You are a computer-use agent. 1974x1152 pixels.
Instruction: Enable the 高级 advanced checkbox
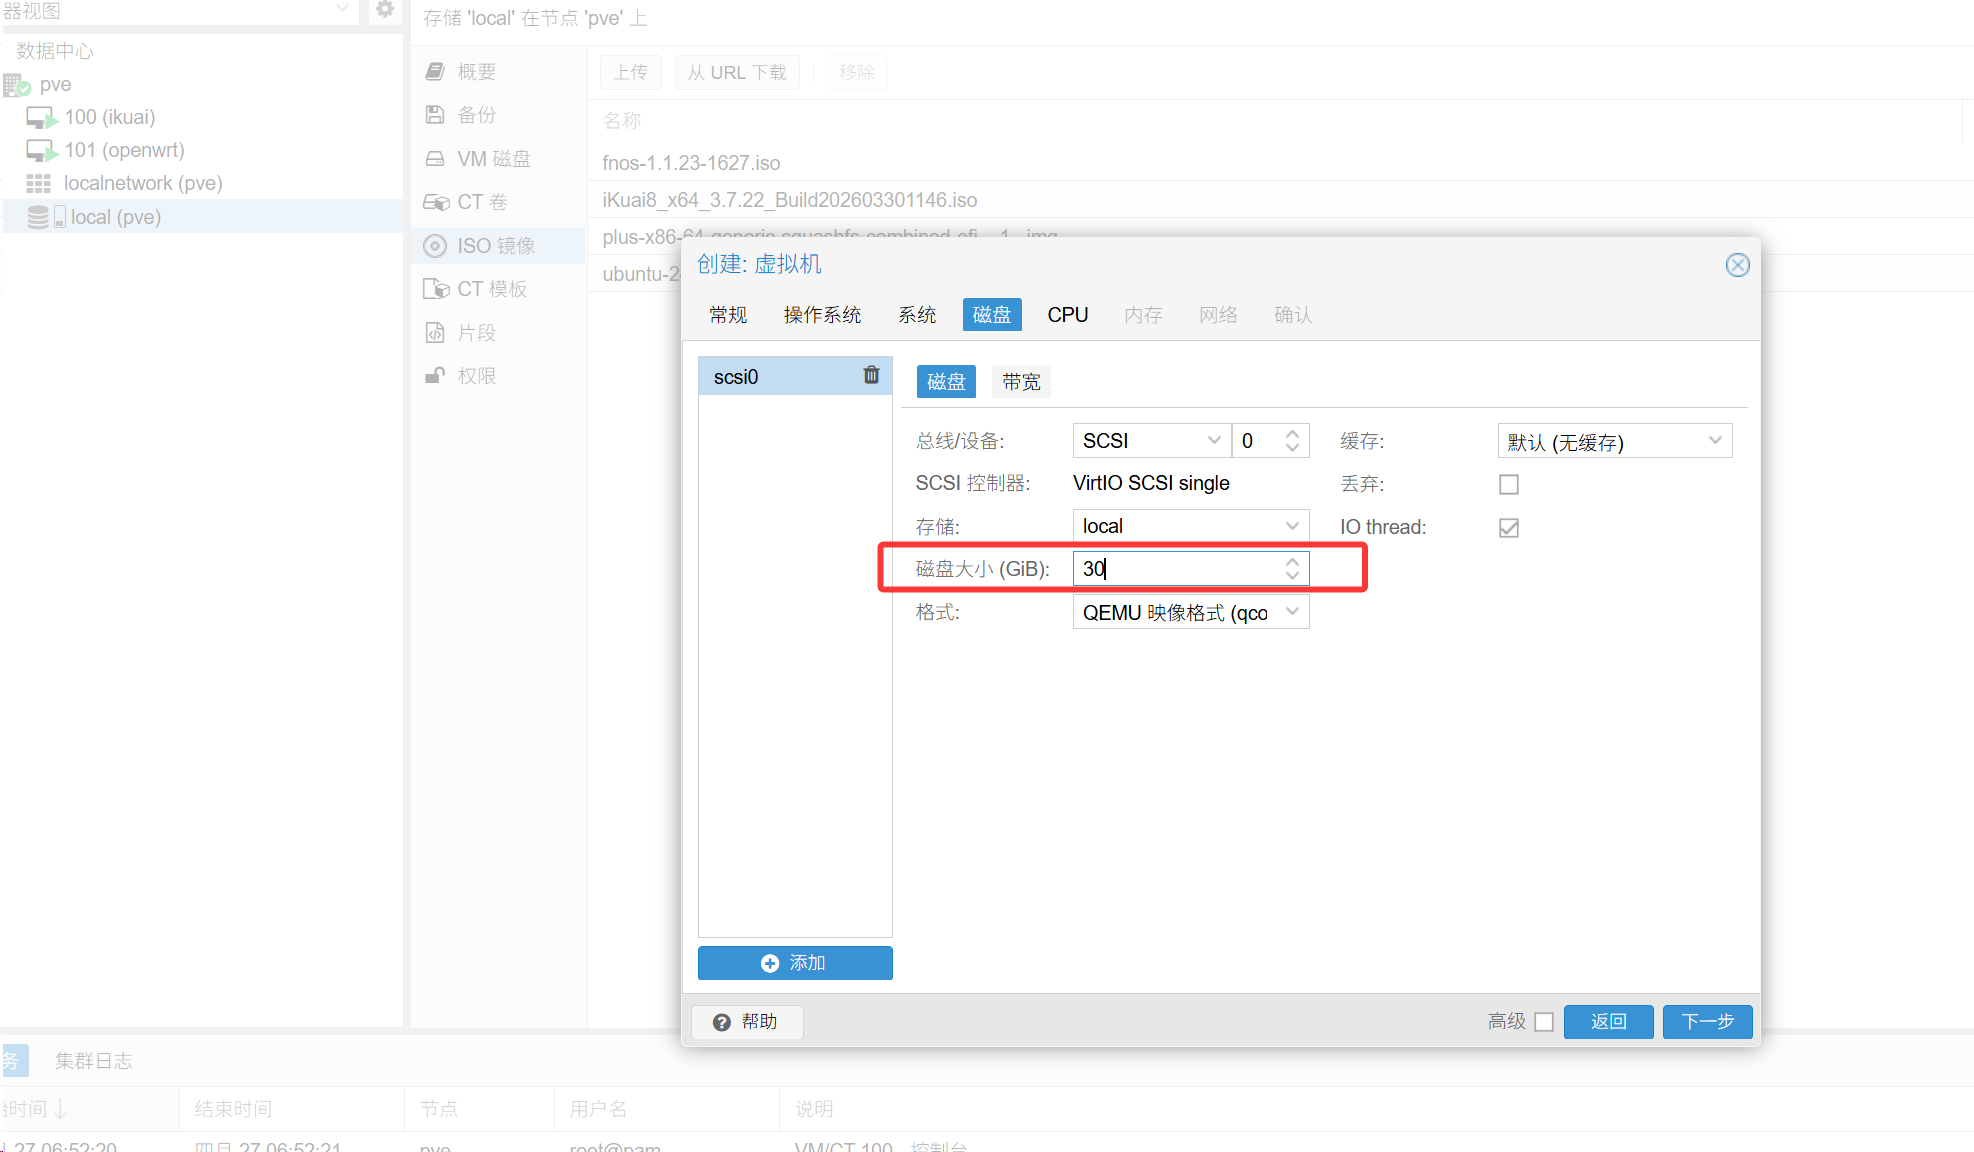coord(1544,1022)
